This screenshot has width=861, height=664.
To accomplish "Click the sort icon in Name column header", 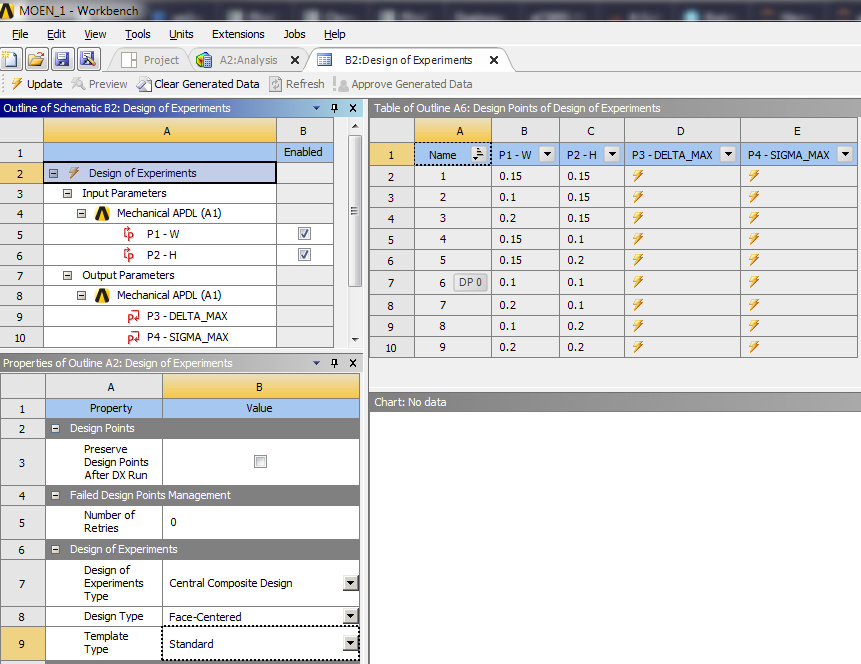I will pos(477,154).
